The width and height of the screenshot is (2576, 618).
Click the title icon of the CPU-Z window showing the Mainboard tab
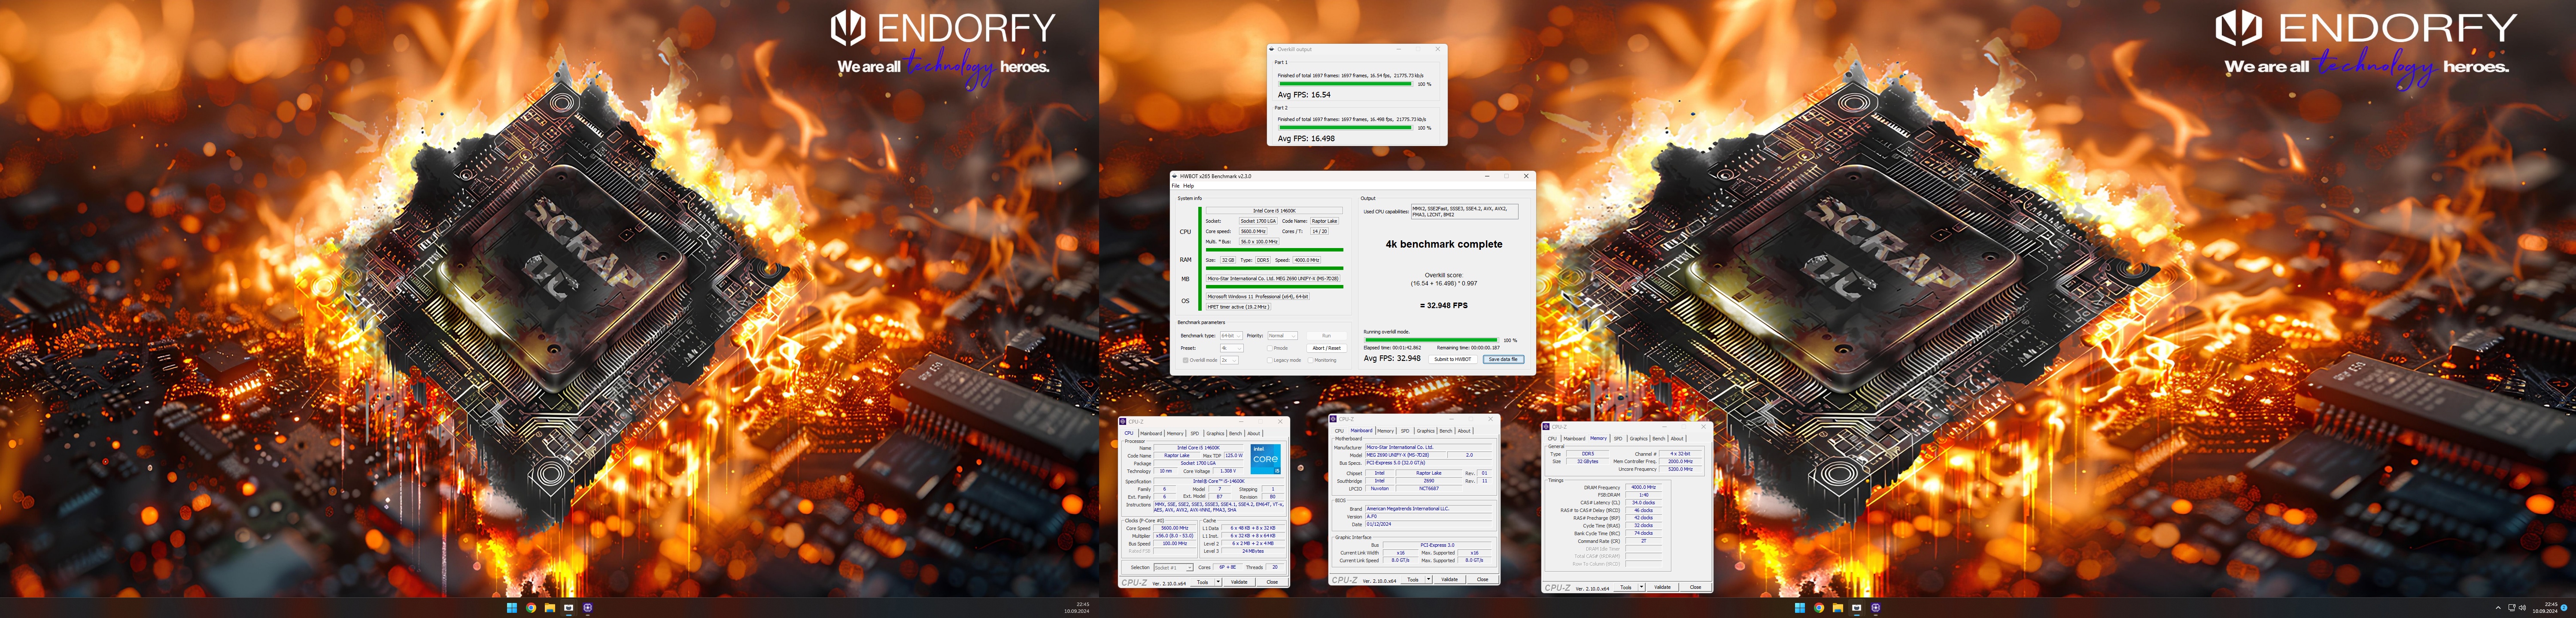(1333, 419)
